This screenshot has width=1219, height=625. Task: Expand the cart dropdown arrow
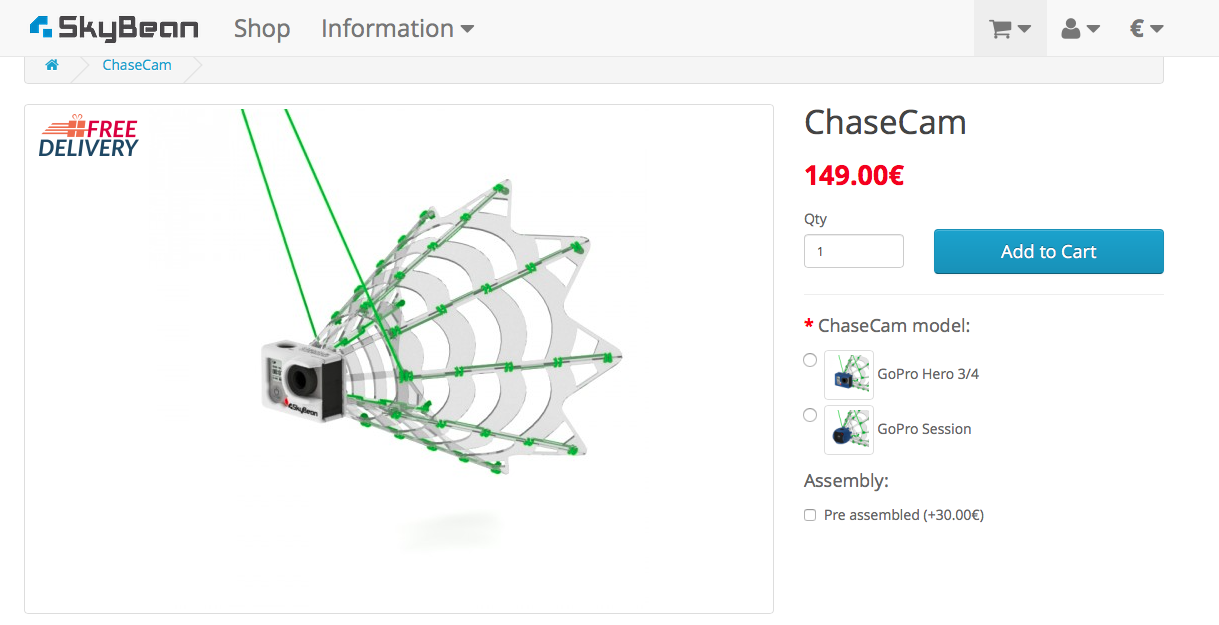tap(1024, 30)
